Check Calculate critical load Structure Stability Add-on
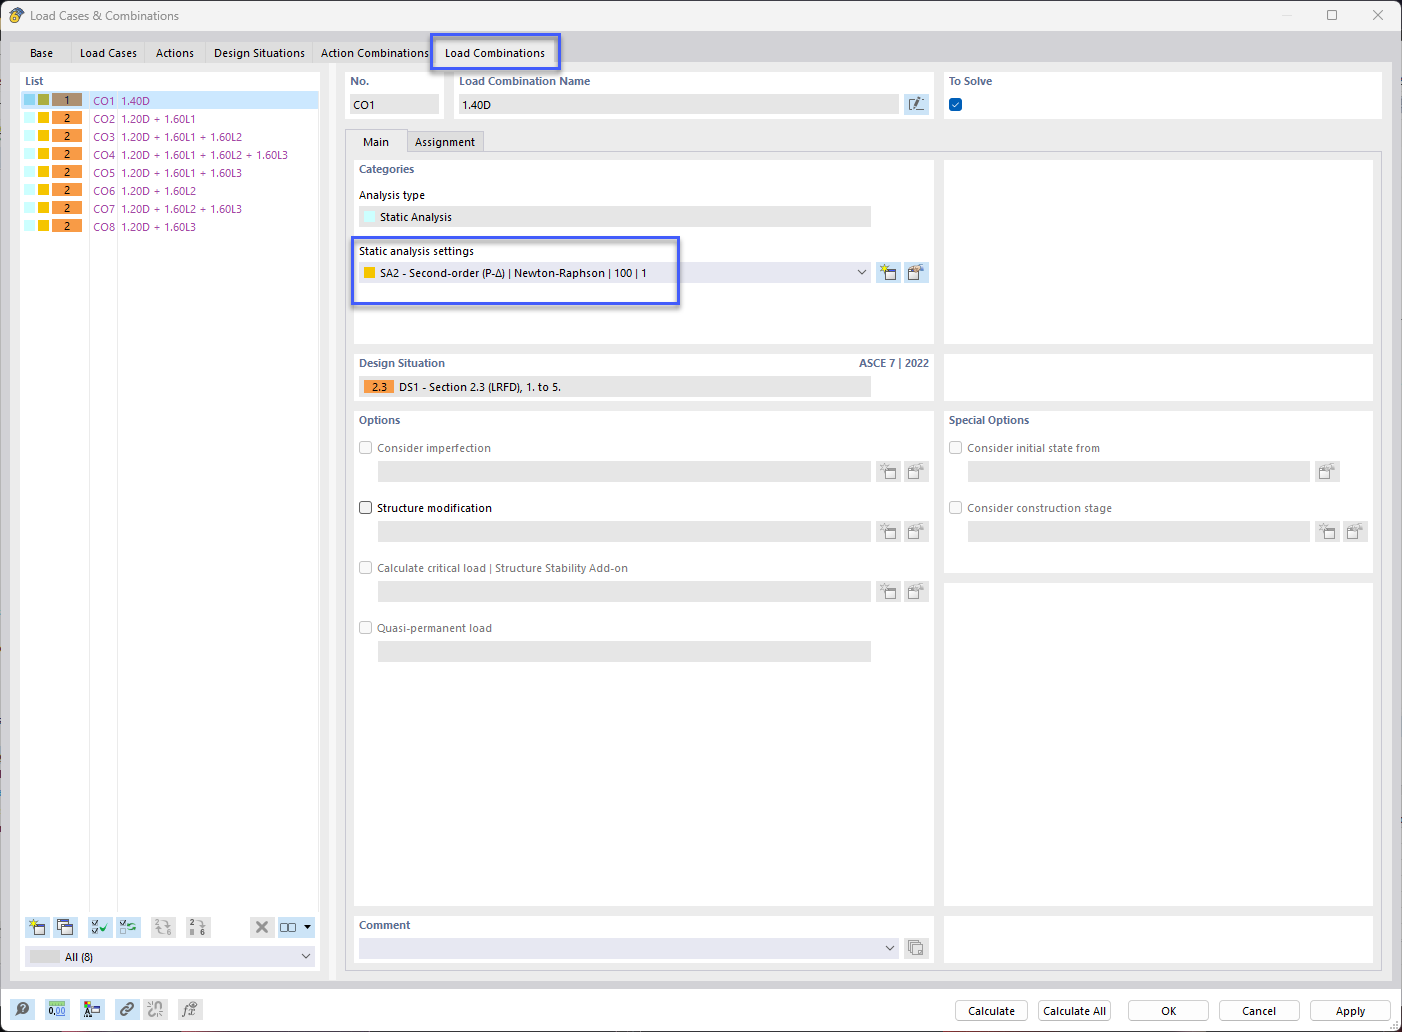The height and width of the screenshot is (1032, 1402). tap(366, 568)
